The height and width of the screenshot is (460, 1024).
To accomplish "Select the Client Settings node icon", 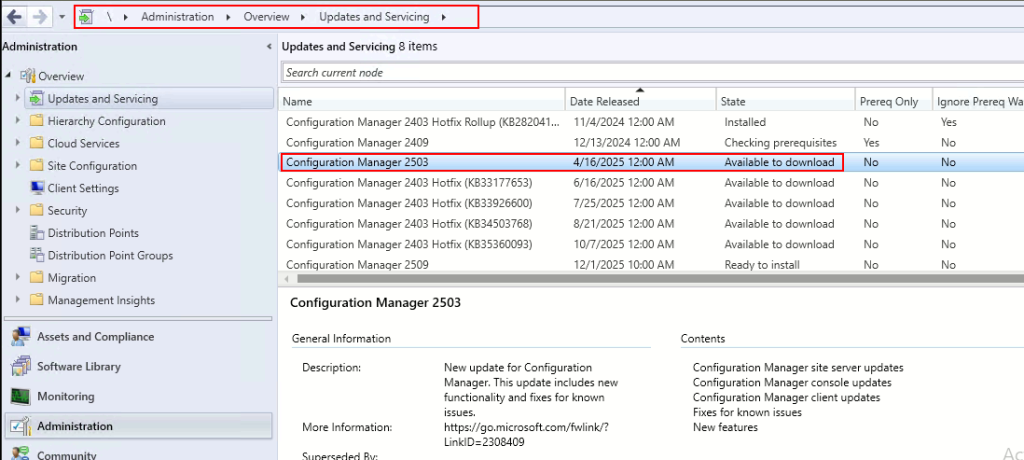I will click(x=37, y=188).
